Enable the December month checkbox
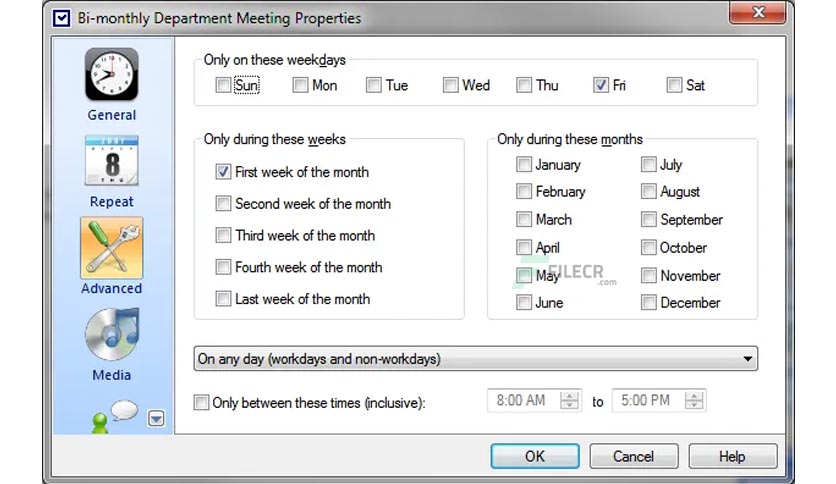 click(x=648, y=302)
